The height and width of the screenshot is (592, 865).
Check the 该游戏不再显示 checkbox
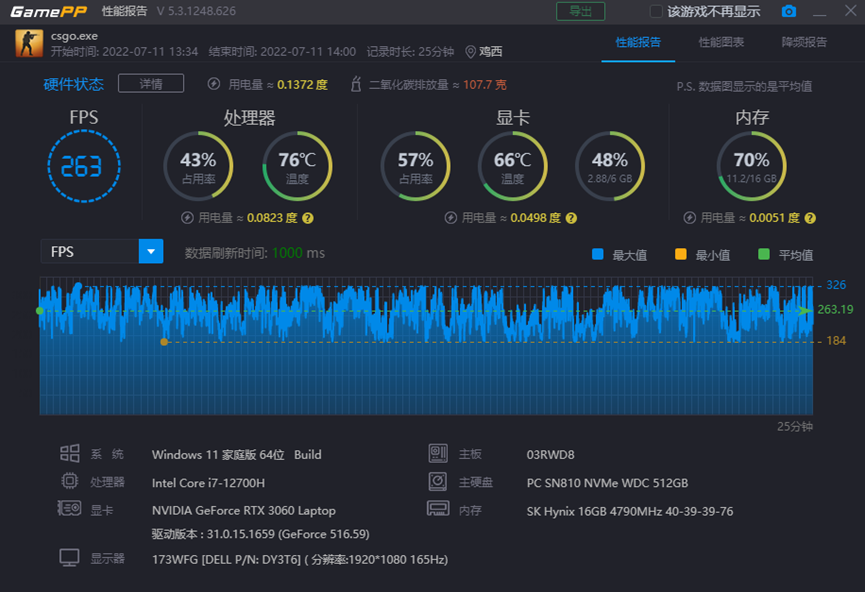coord(656,11)
